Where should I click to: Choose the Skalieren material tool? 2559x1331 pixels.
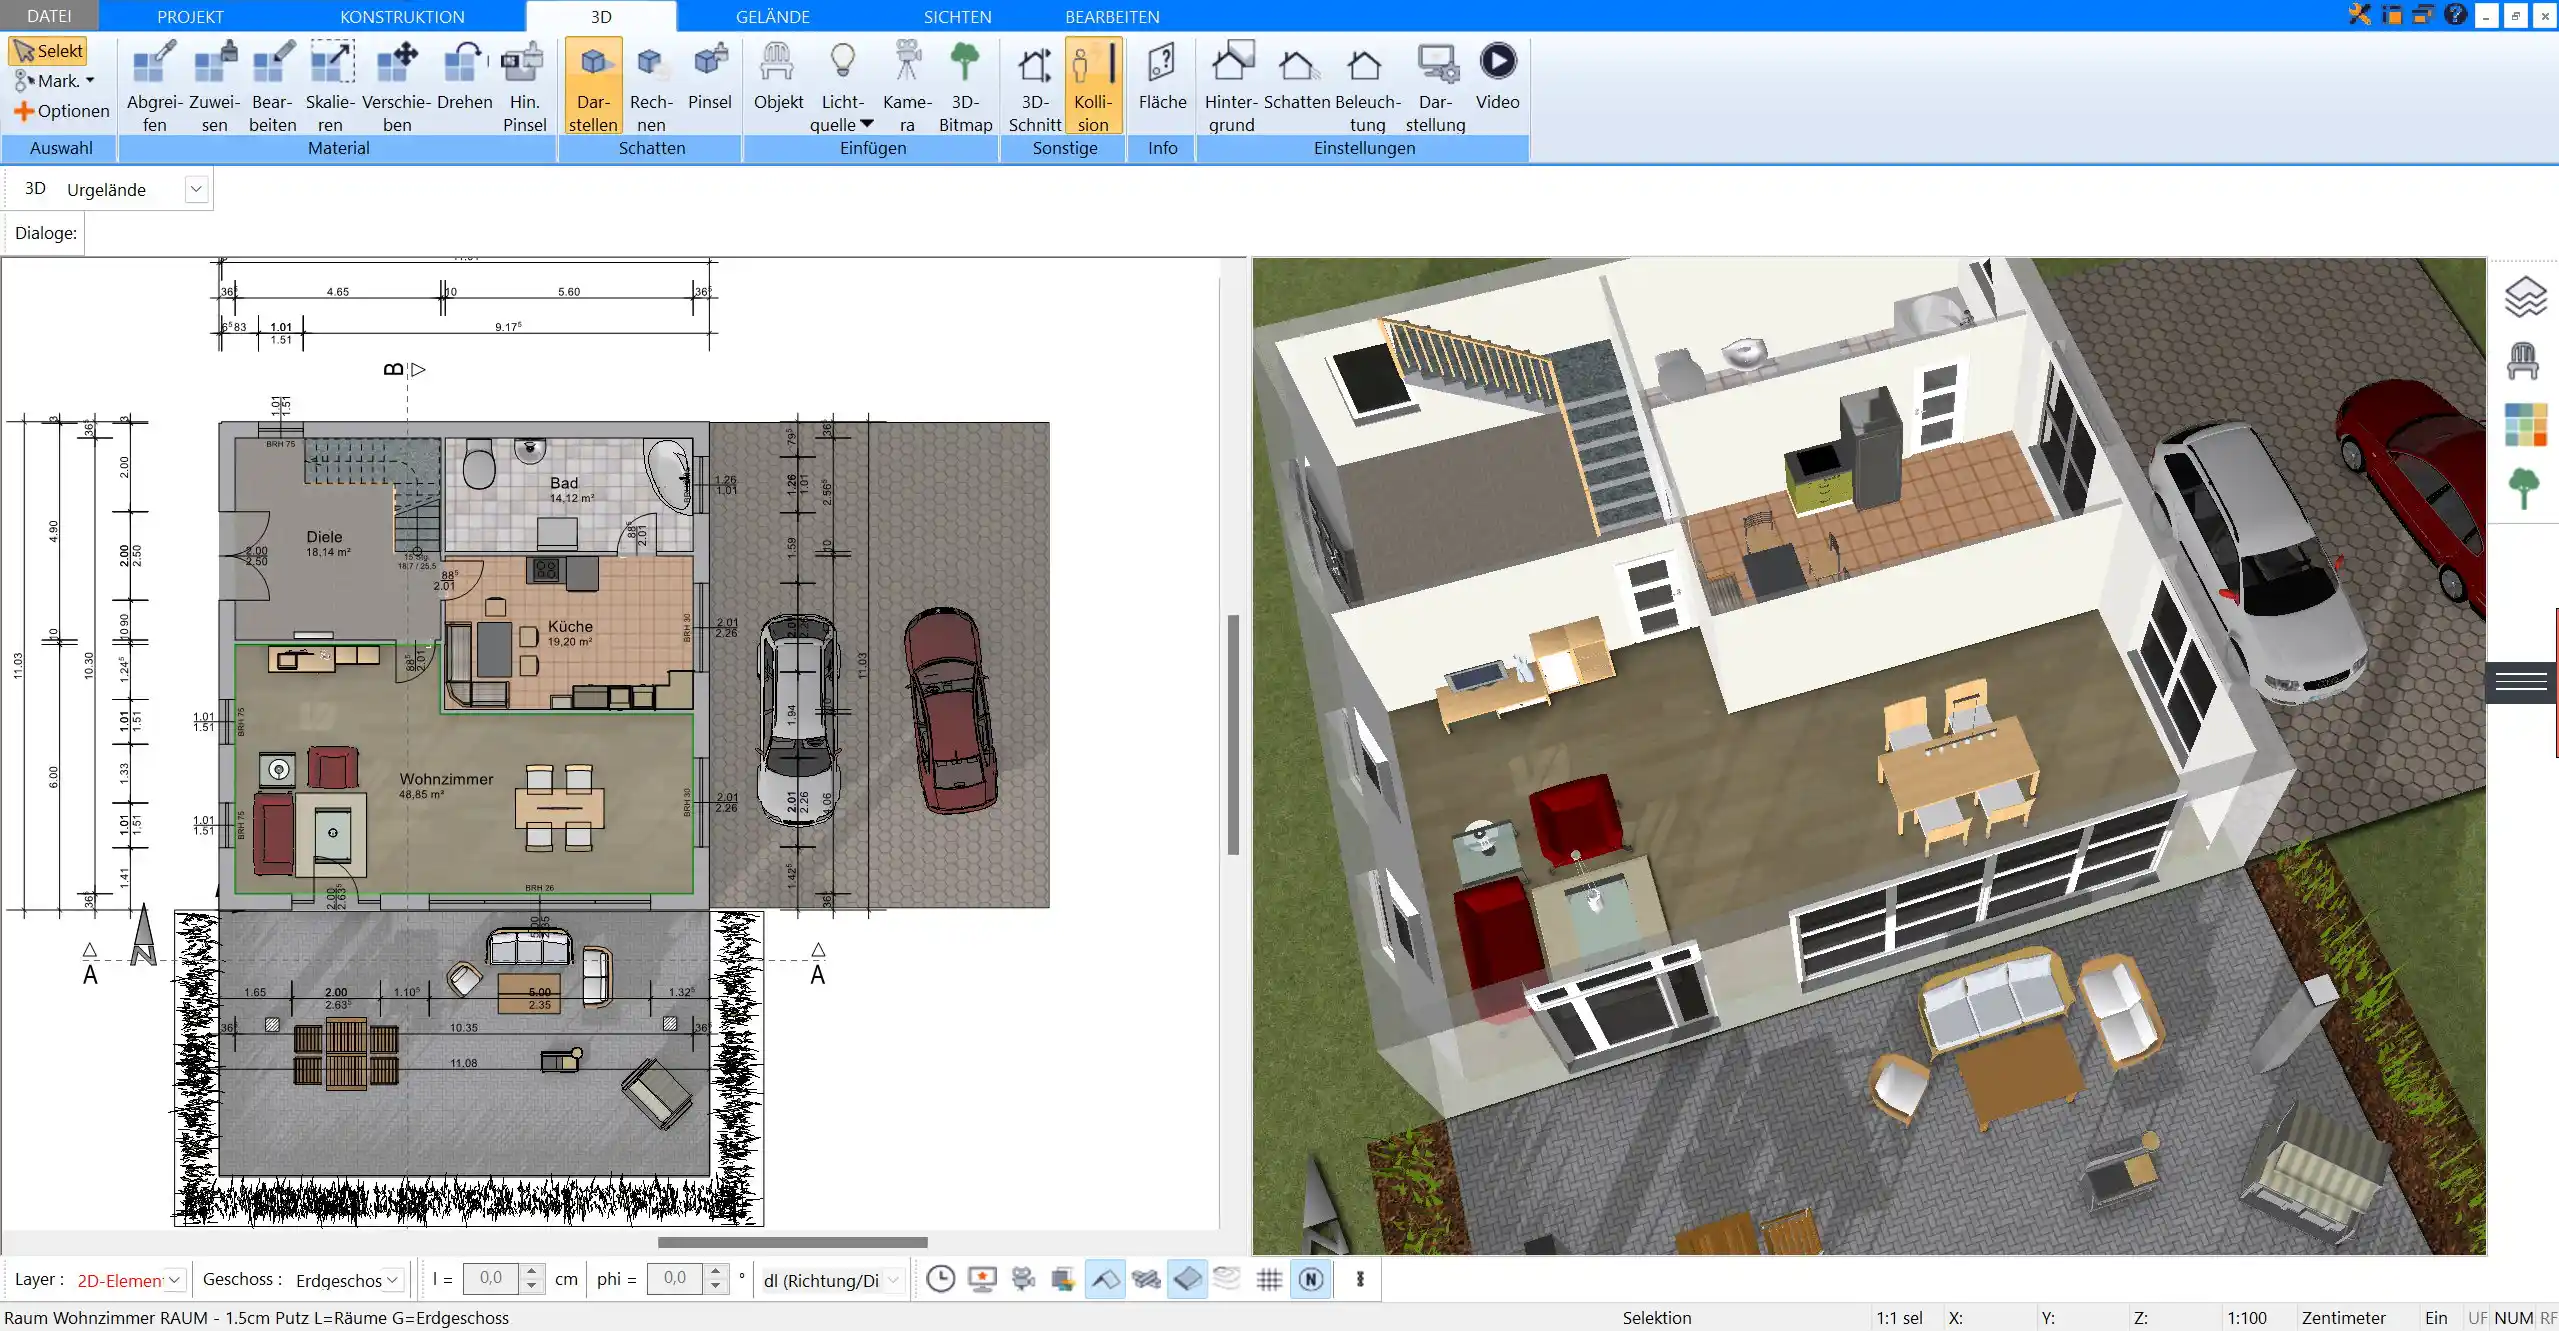coord(330,86)
